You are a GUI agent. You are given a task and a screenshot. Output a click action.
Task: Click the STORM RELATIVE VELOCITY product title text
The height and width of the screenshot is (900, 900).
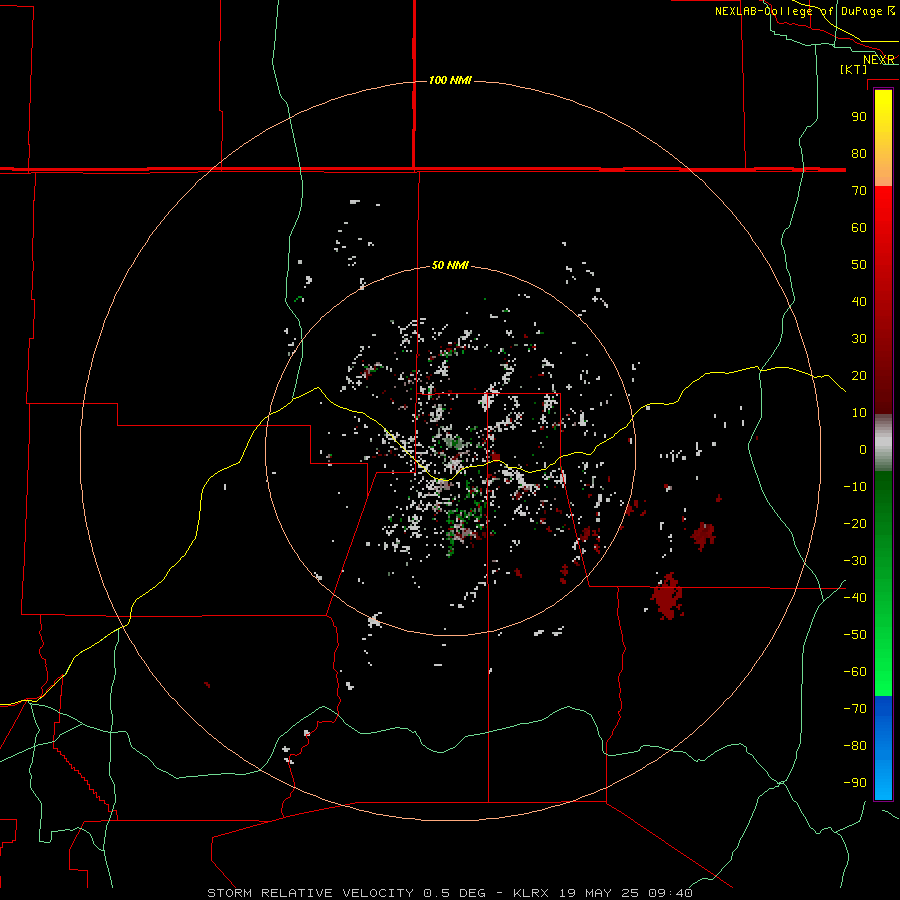pyautogui.click(x=310, y=893)
